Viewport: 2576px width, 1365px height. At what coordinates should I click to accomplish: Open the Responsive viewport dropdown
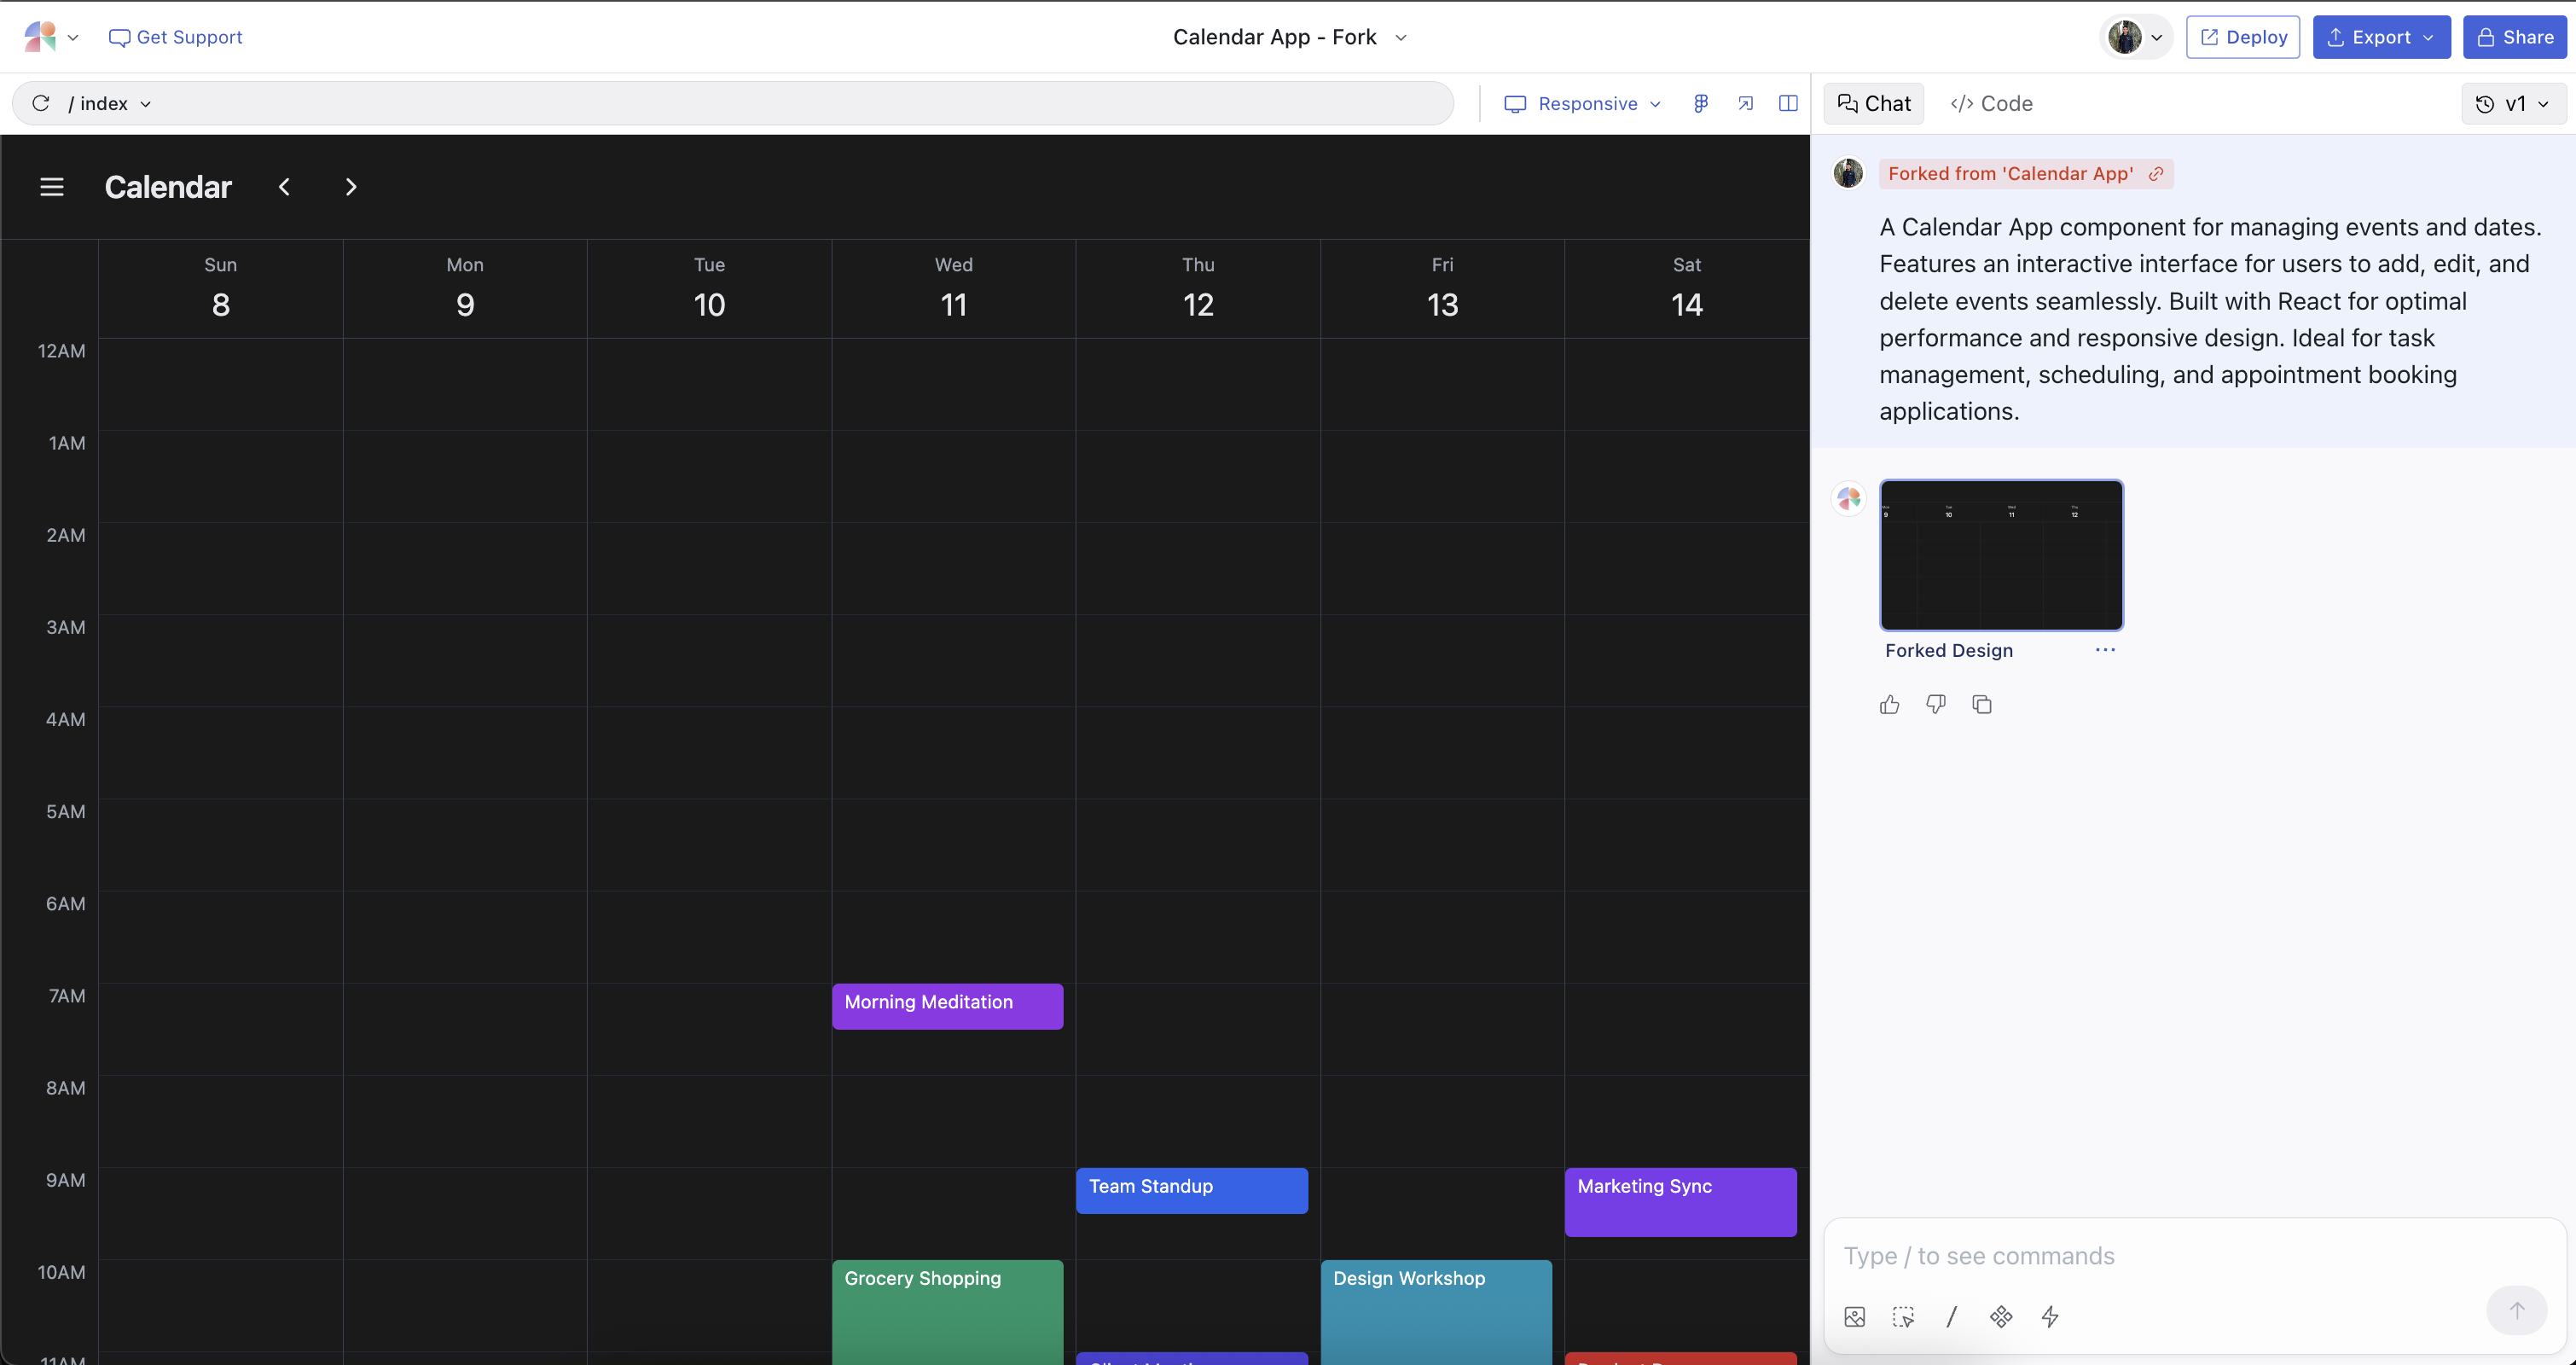coord(1583,103)
